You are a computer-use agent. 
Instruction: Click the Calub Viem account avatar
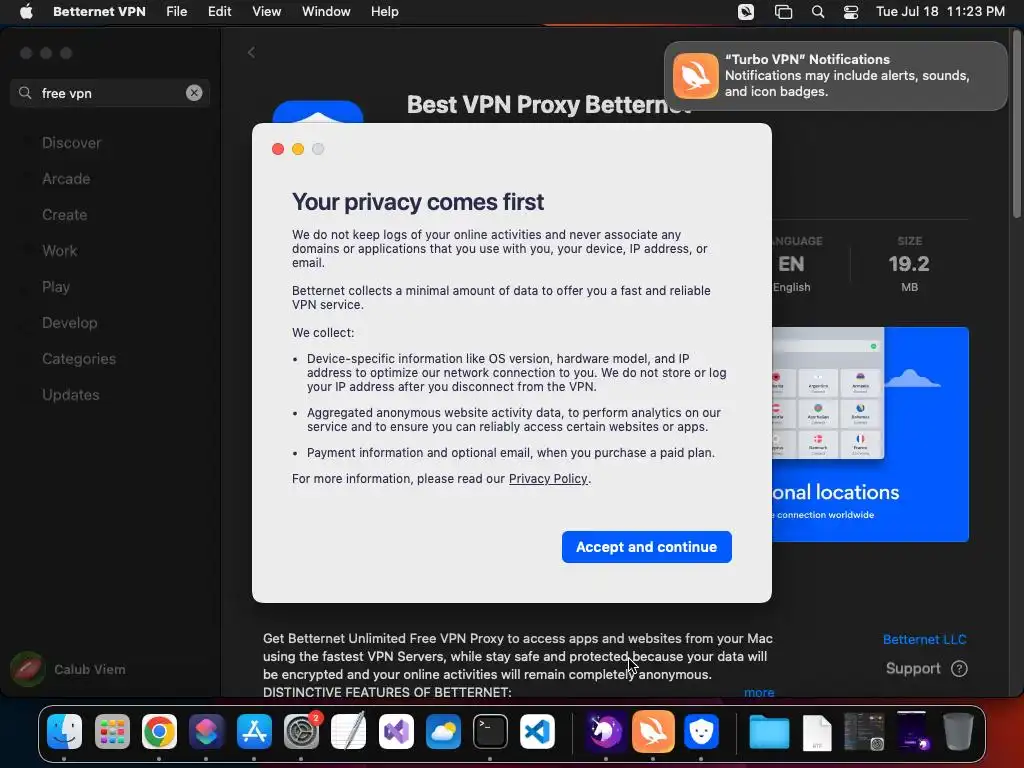27,669
